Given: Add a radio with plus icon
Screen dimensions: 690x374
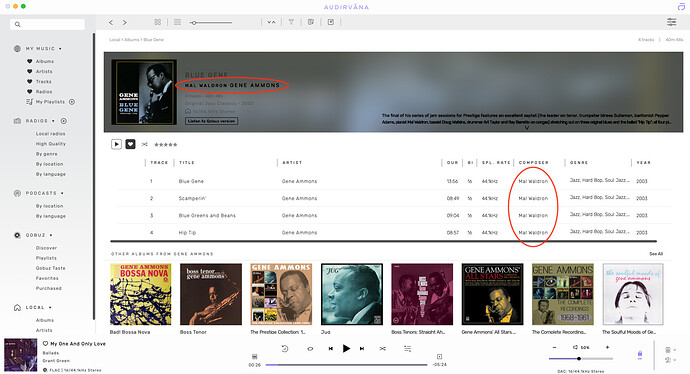Looking at the screenshot, I should pyautogui.click(x=63, y=121).
